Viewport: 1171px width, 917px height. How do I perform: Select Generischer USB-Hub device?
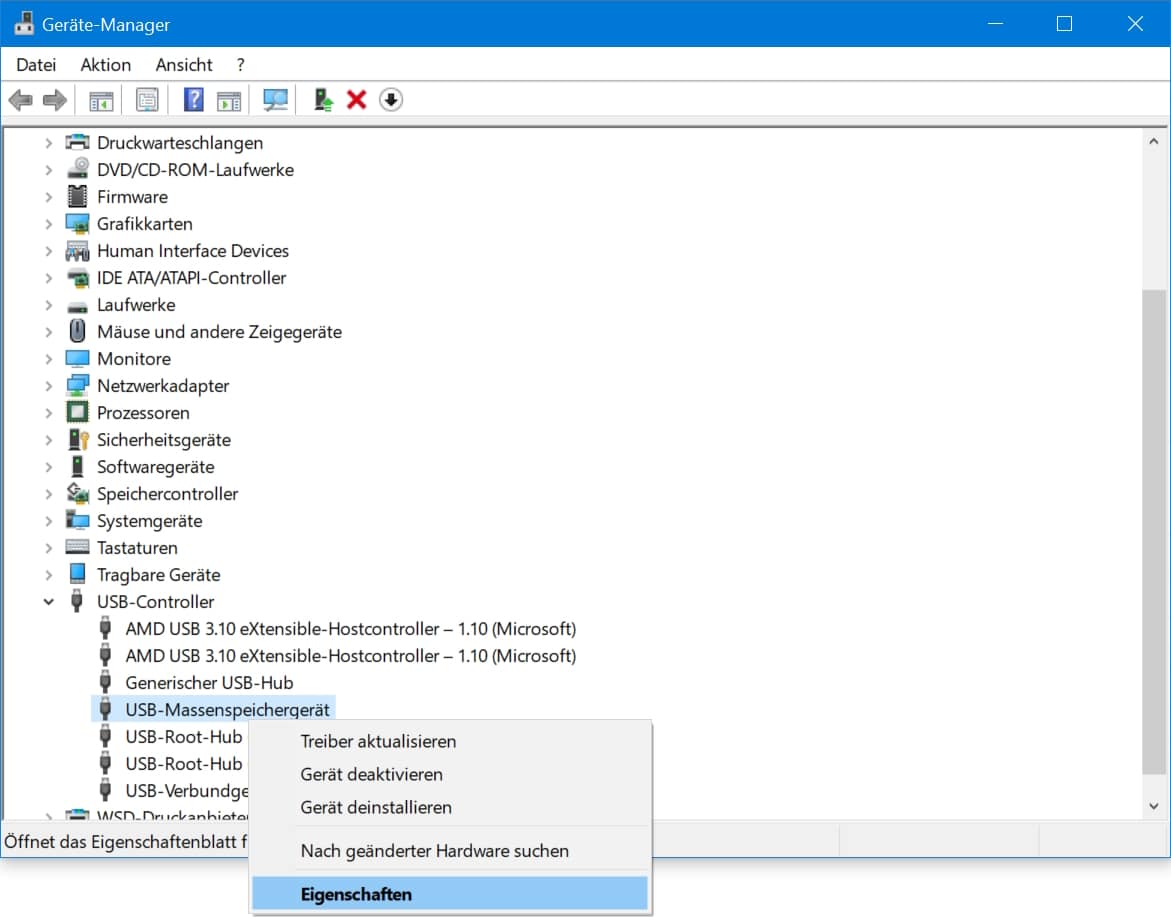[209, 683]
